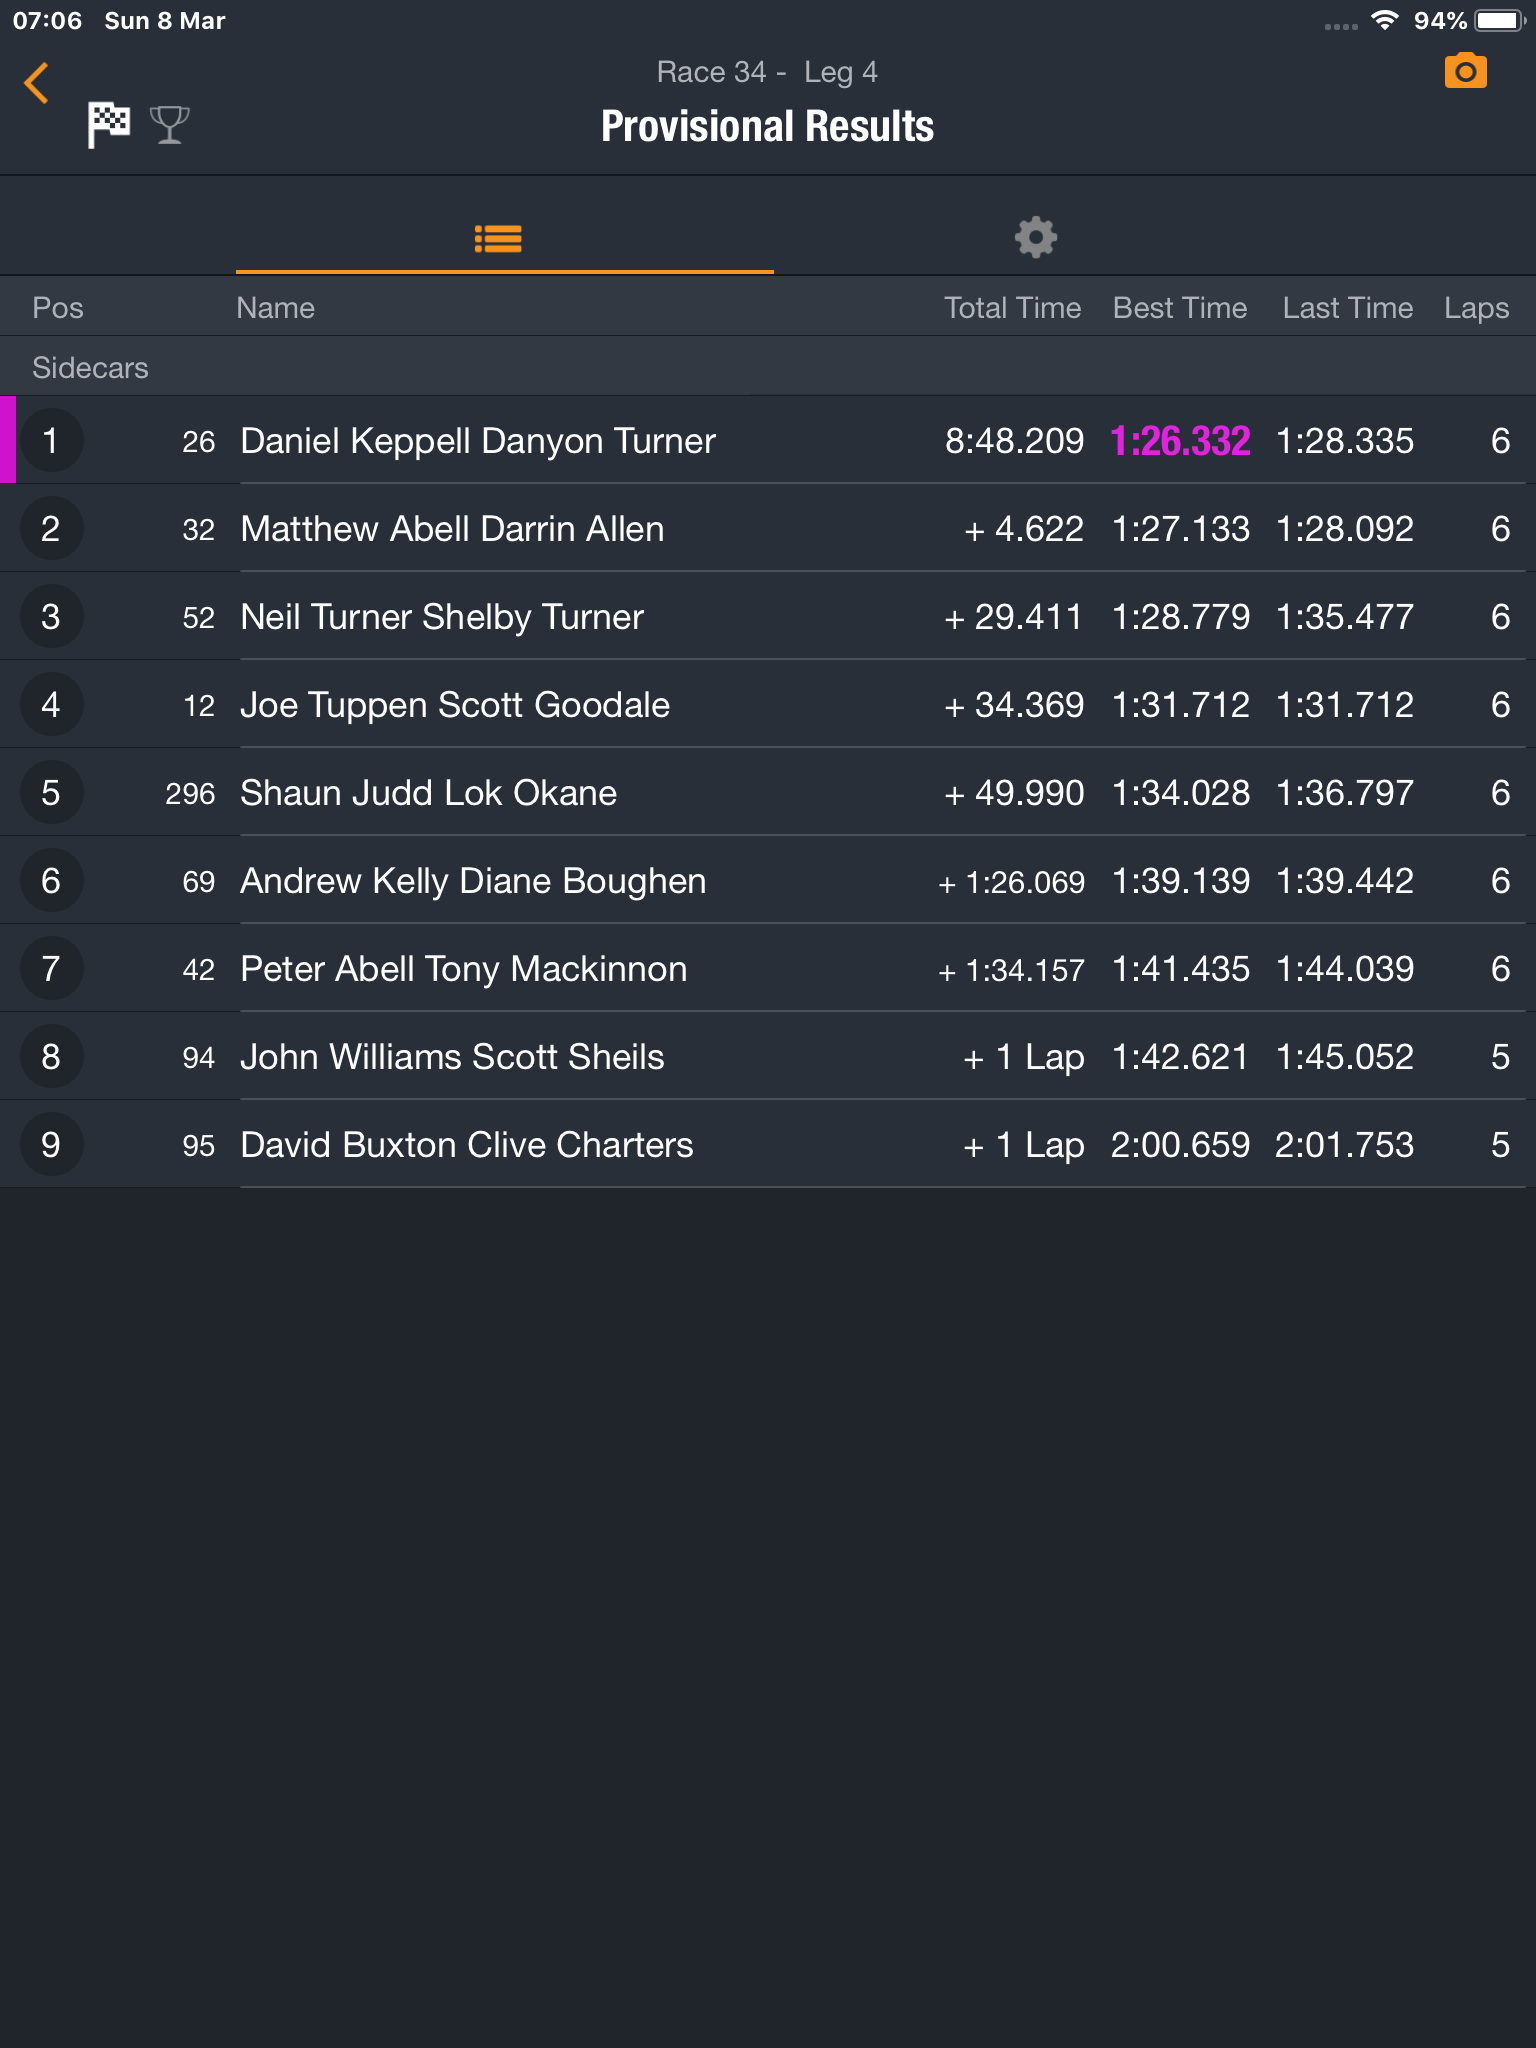Switch to the trophy standings icon

point(169,125)
